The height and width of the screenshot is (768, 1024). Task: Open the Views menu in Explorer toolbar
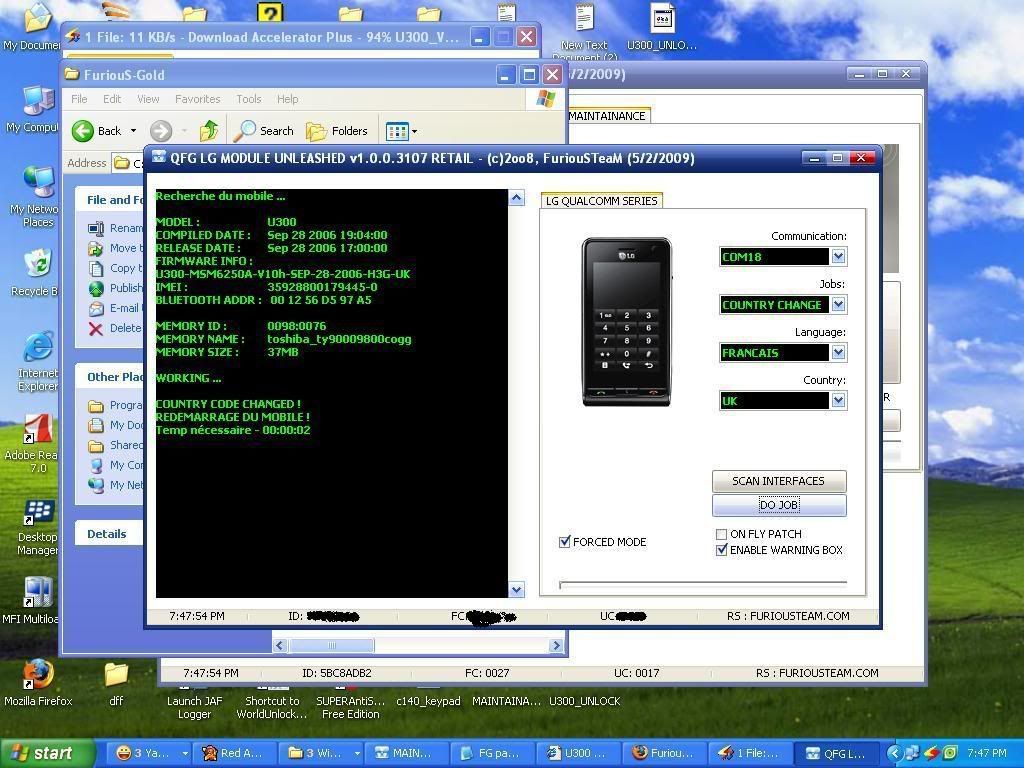pyautogui.click(x=401, y=131)
